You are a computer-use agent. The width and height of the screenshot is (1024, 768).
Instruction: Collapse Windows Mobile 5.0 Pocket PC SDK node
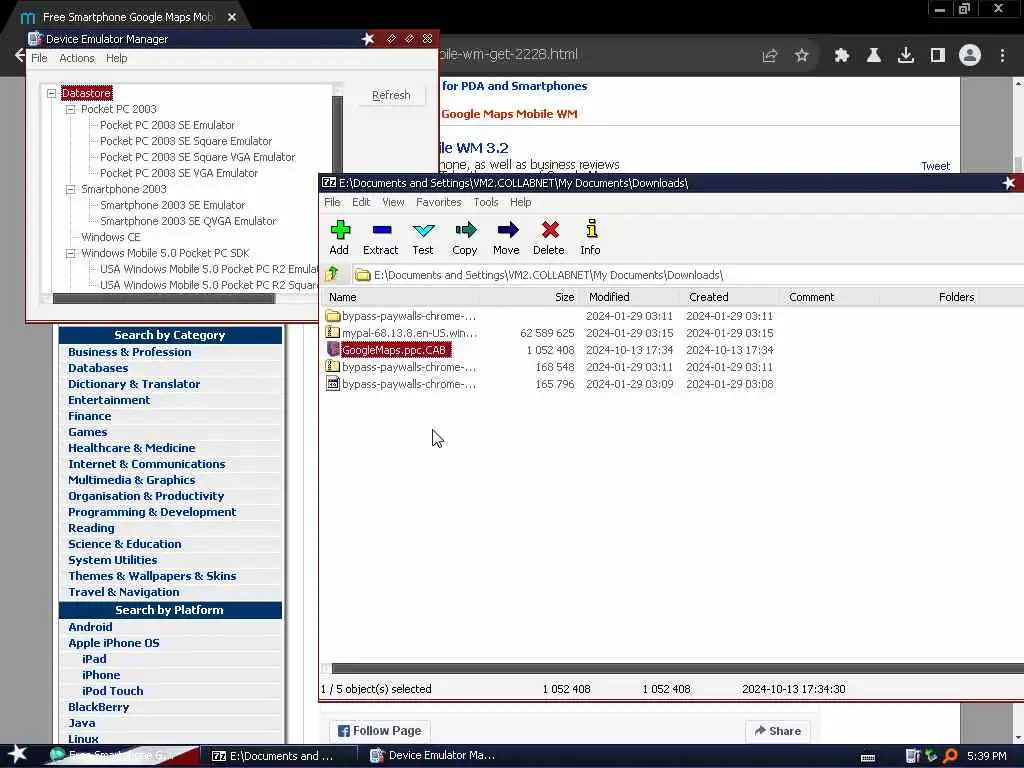tap(71, 253)
